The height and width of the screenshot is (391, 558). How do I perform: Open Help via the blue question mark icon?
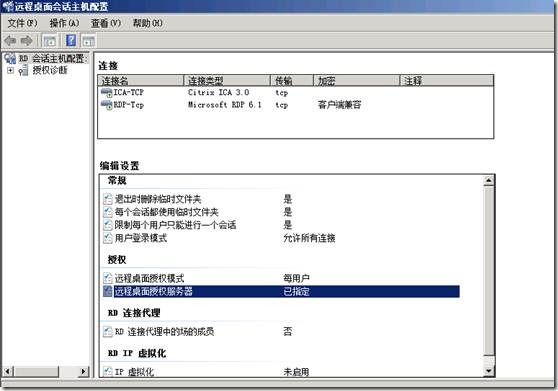click(x=71, y=40)
